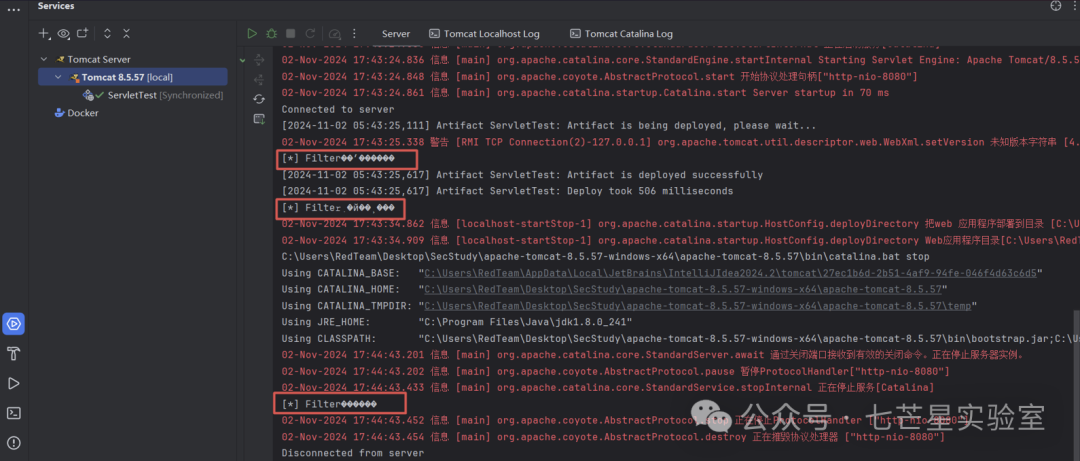Screen dimensions: 1080x461
Task: Open the Problems tool window icon
Action: [13, 442]
